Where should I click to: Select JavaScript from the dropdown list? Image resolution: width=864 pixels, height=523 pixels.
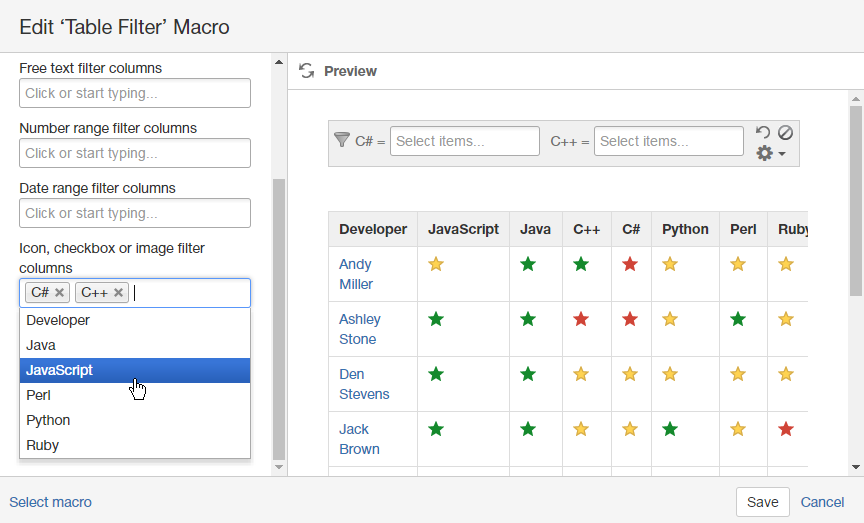point(134,370)
